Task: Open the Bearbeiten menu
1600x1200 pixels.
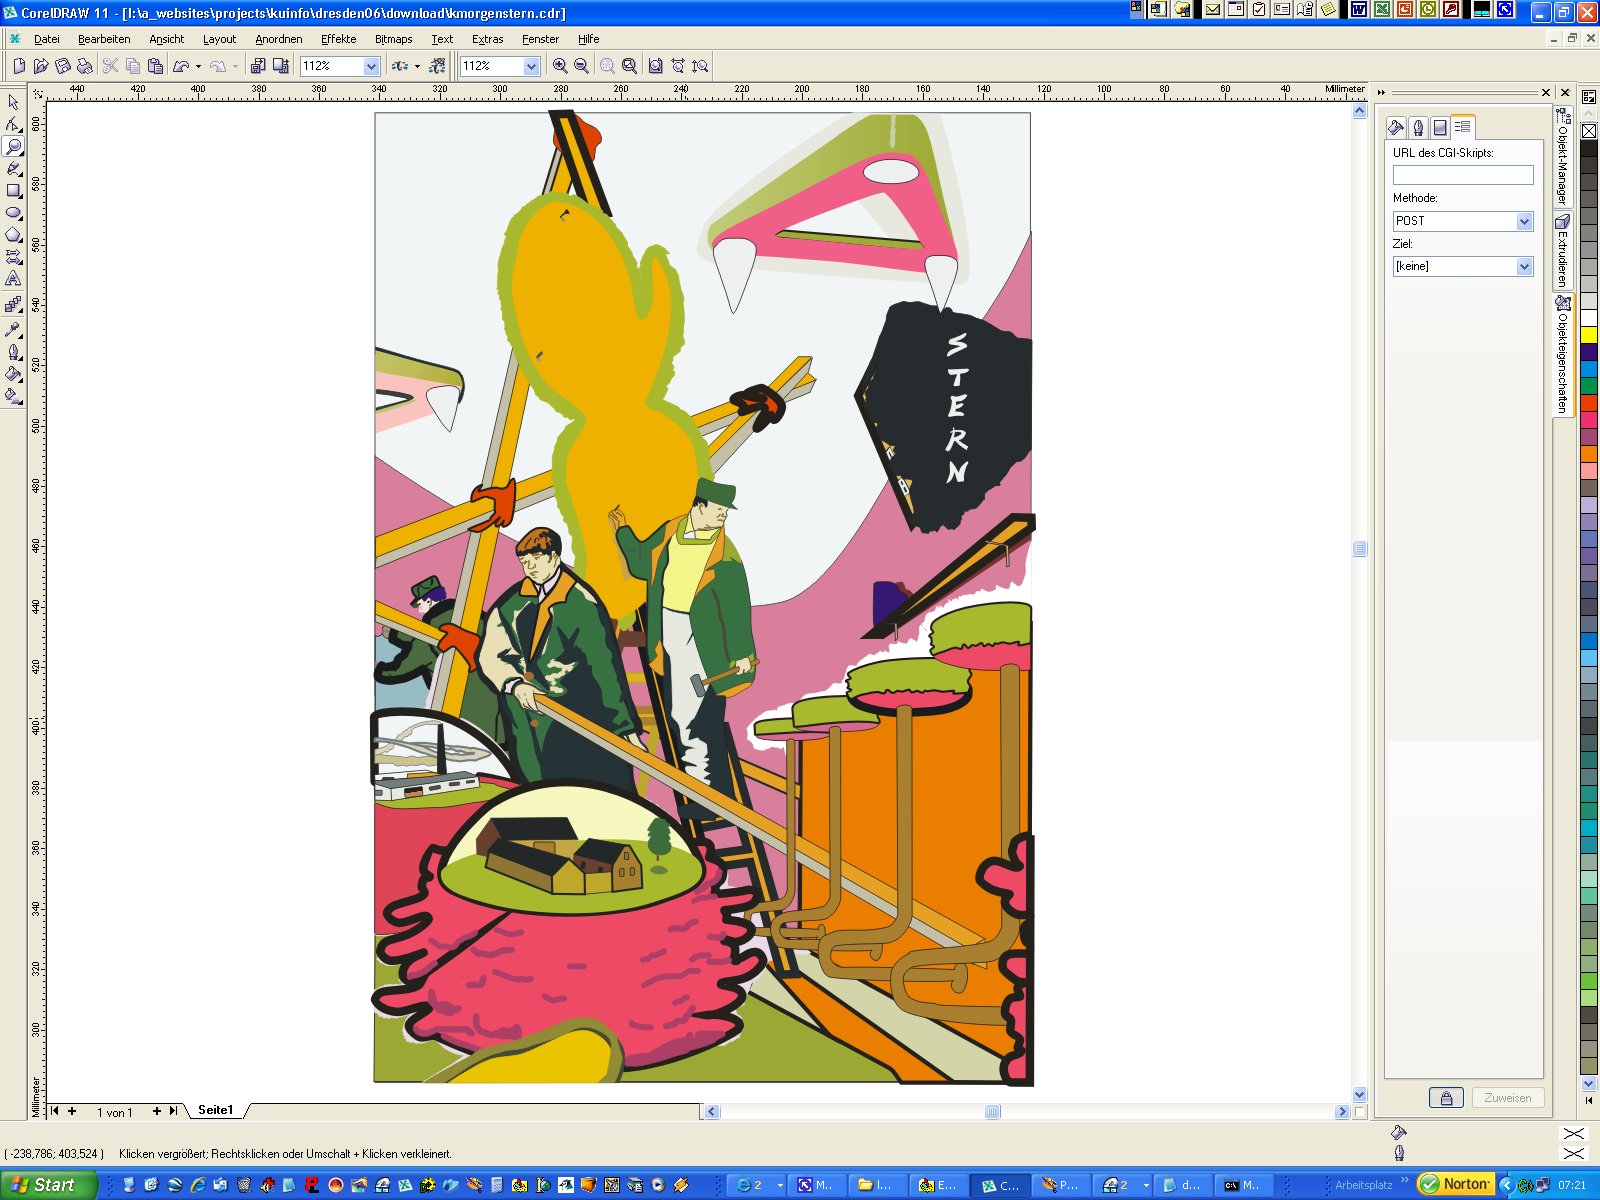Action: coord(104,39)
